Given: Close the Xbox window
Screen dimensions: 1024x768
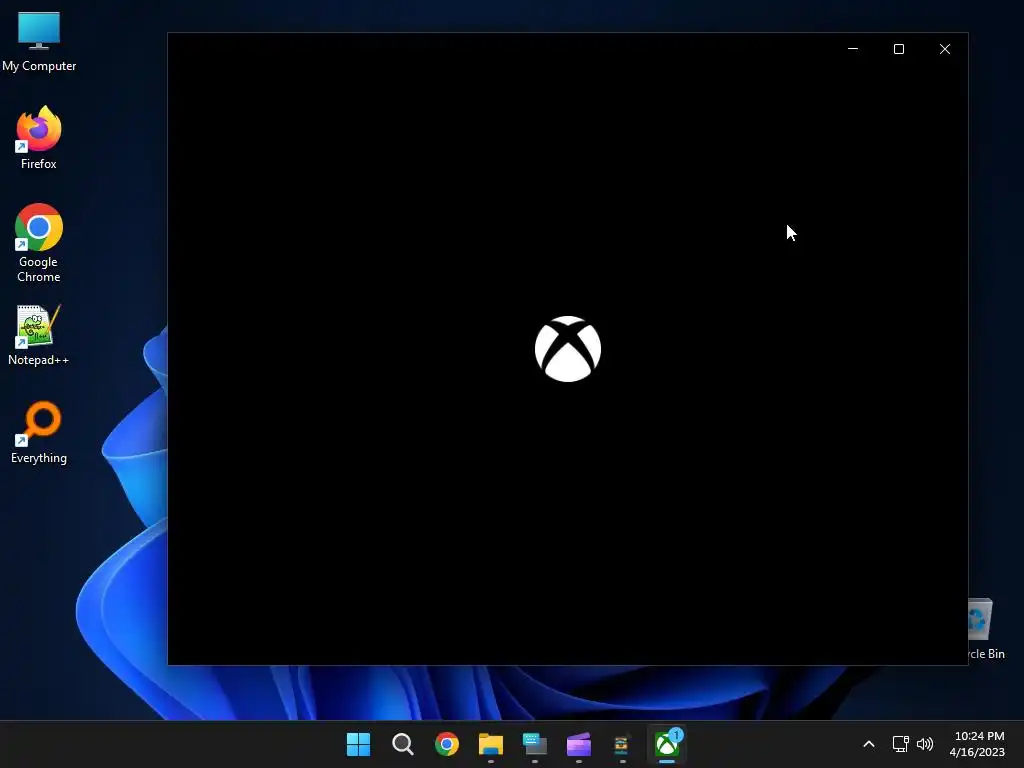Looking at the screenshot, I should pos(944,49).
